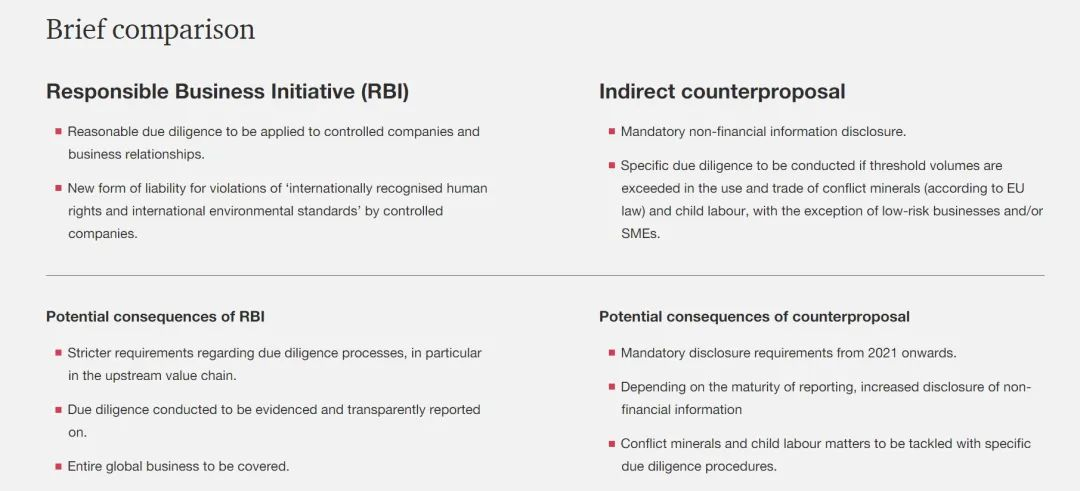Viewport: 1080px width, 491px height.
Task: Select the 'Responsible Business Initiative (RBI)' heading
Action: click(x=227, y=92)
